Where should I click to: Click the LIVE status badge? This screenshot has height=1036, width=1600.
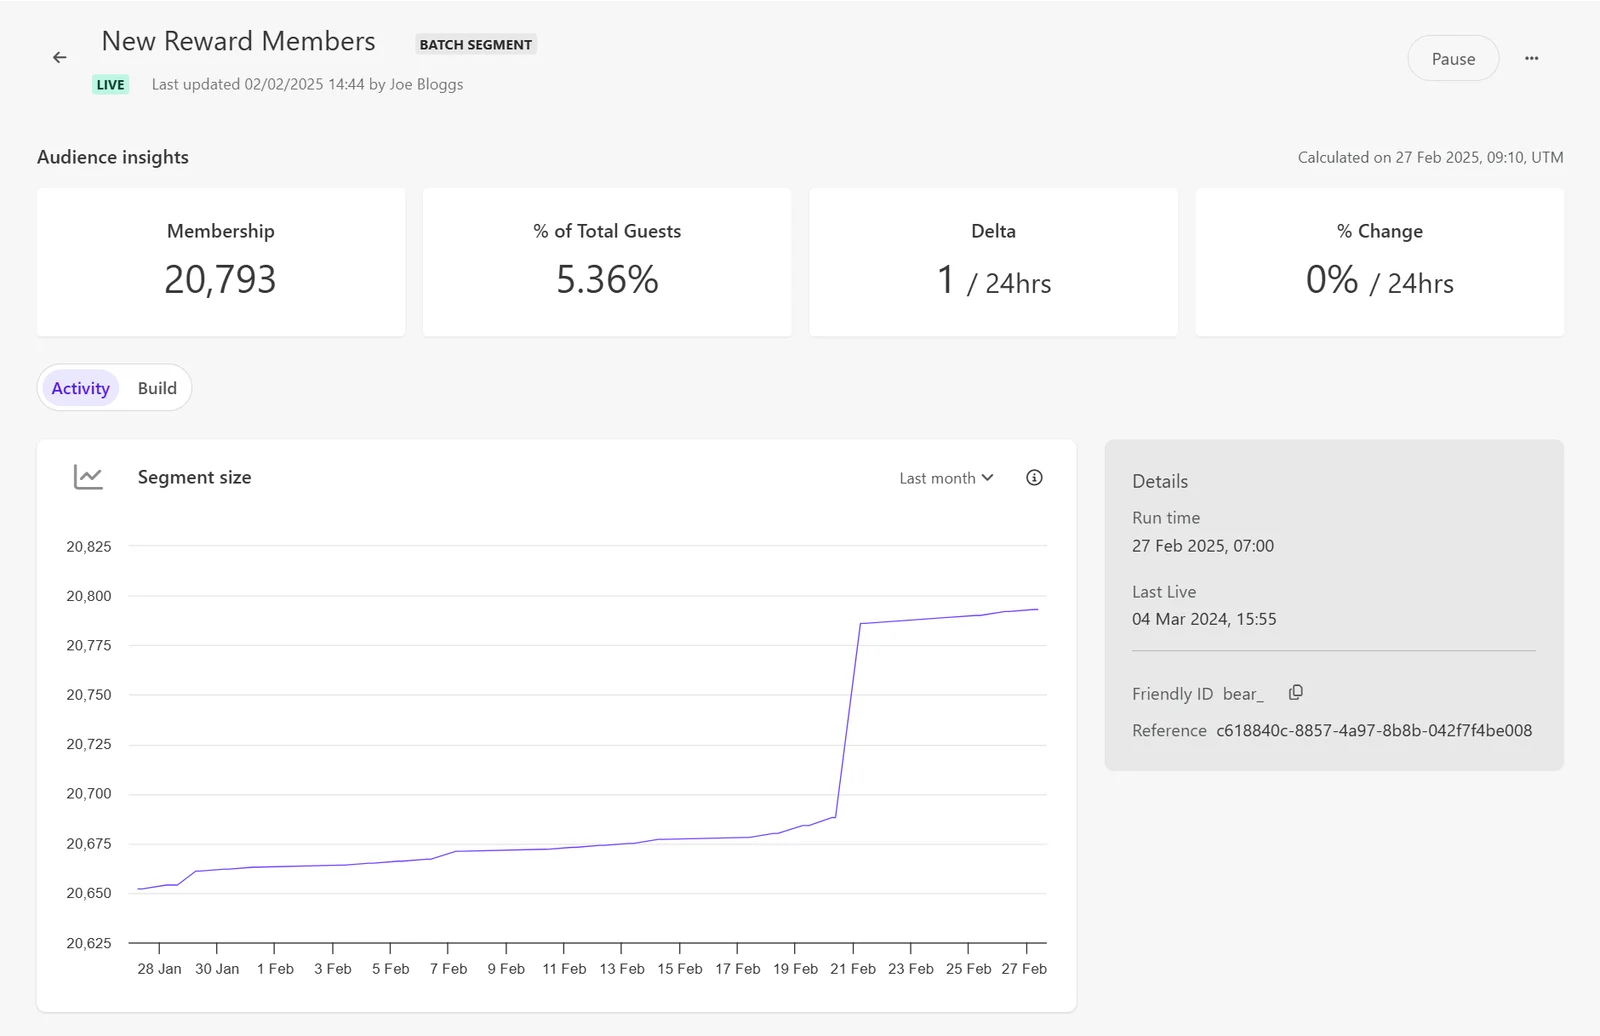111,85
